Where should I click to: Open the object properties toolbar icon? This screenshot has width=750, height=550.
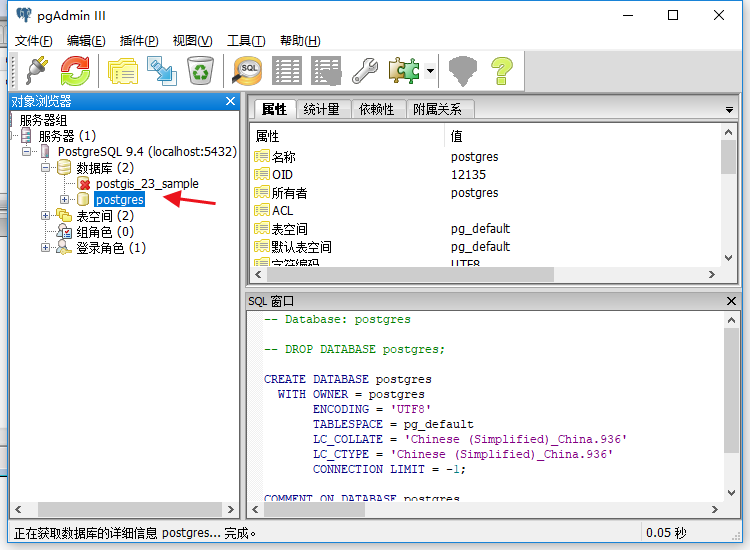coord(123,71)
